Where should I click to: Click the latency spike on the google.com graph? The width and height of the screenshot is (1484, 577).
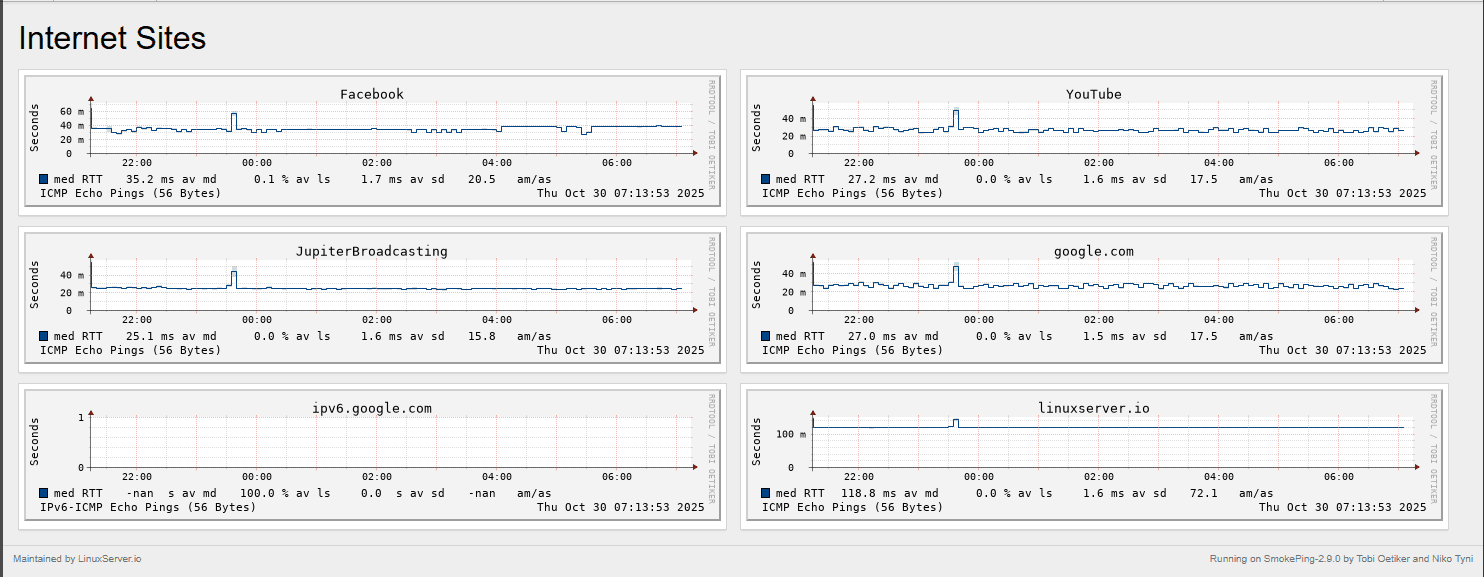(956, 267)
